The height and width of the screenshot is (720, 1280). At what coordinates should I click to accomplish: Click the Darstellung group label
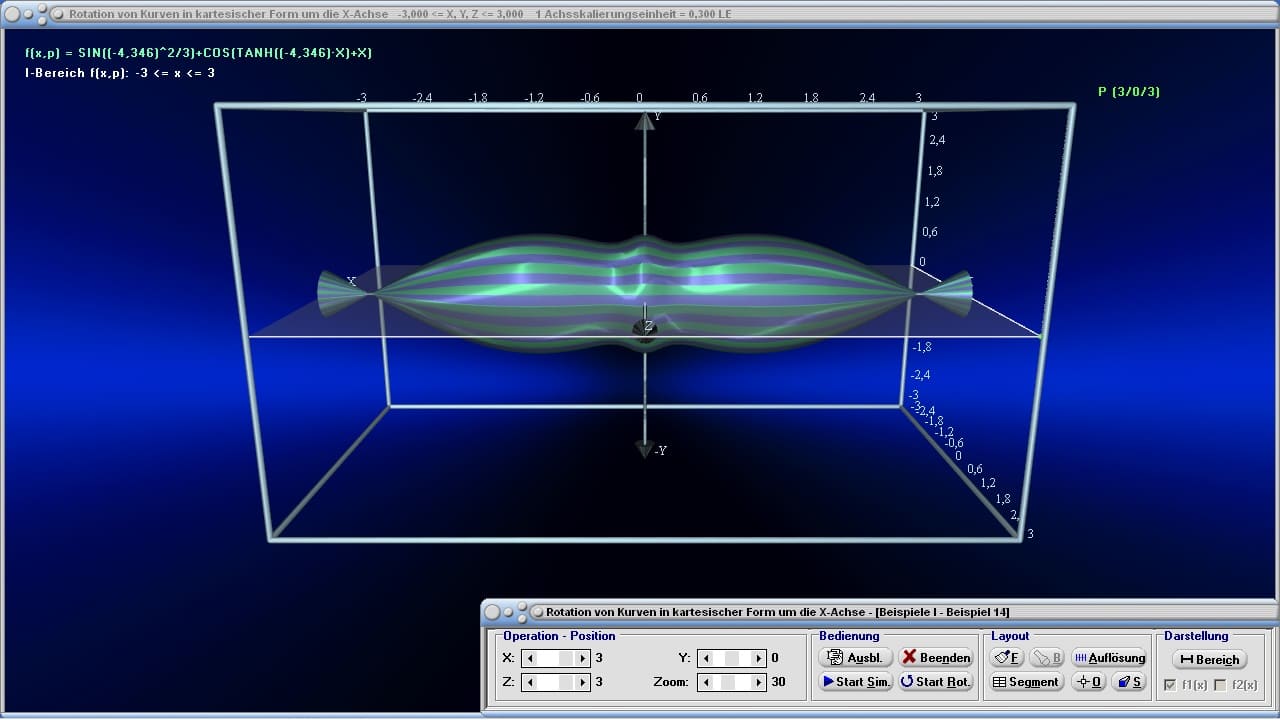click(1196, 636)
